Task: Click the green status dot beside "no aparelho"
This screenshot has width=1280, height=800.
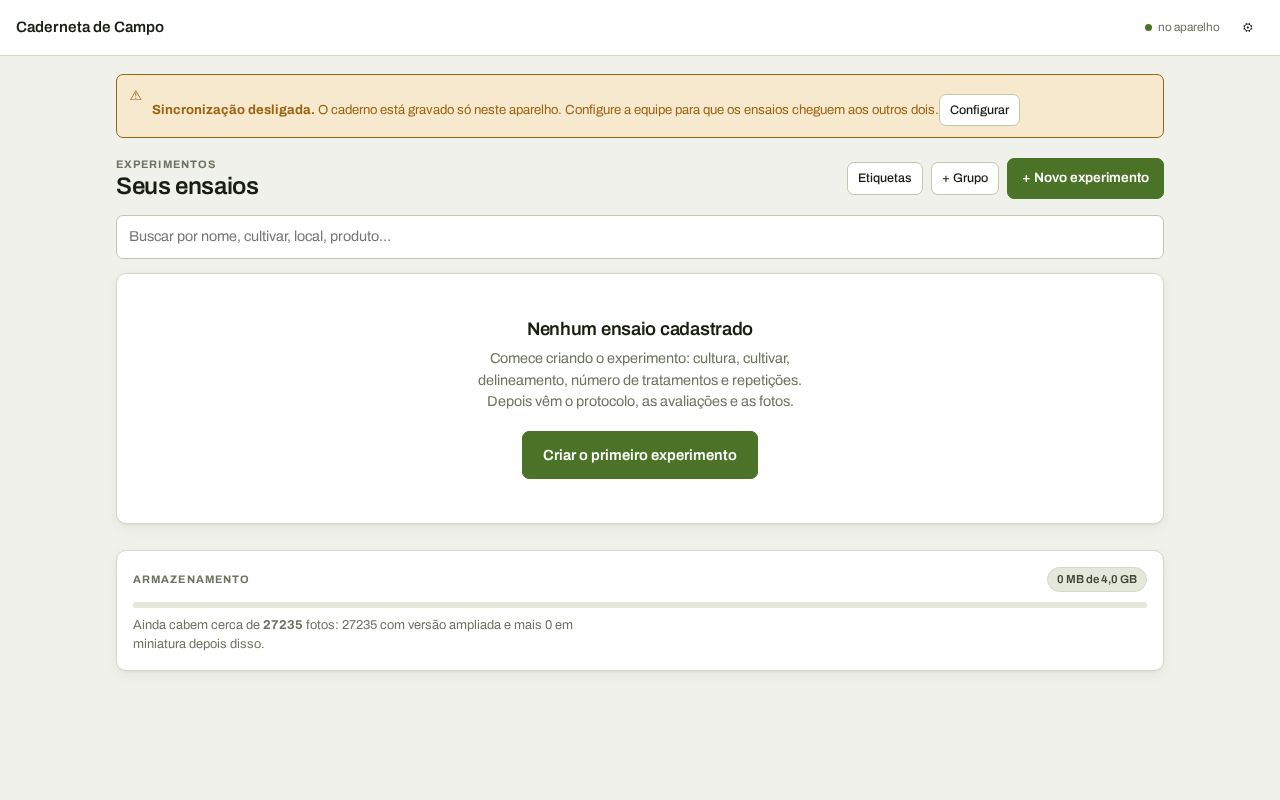Action: click(x=1148, y=28)
